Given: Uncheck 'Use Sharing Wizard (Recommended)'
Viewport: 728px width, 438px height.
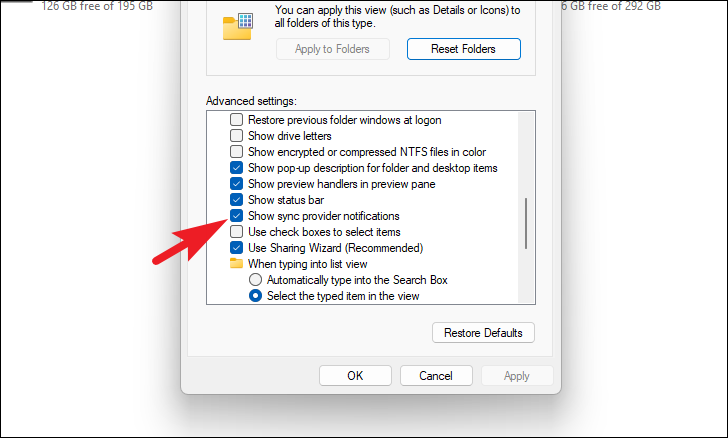Looking at the screenshot, I should point(236,248).
